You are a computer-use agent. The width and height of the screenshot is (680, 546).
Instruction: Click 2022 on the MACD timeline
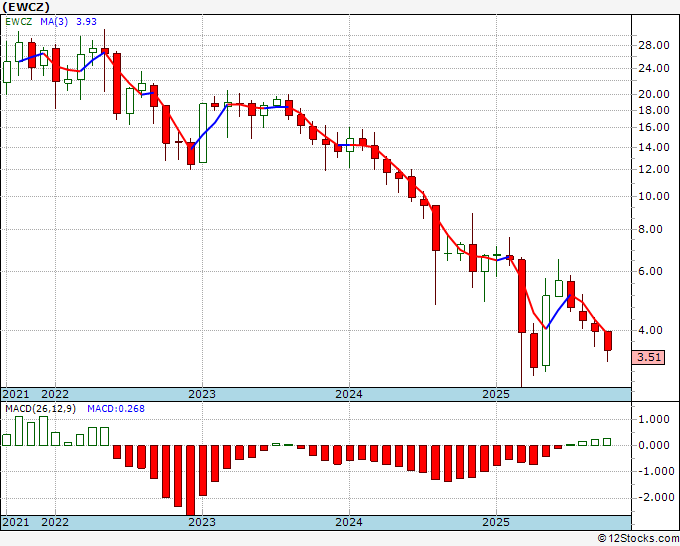tap(55, 522)
